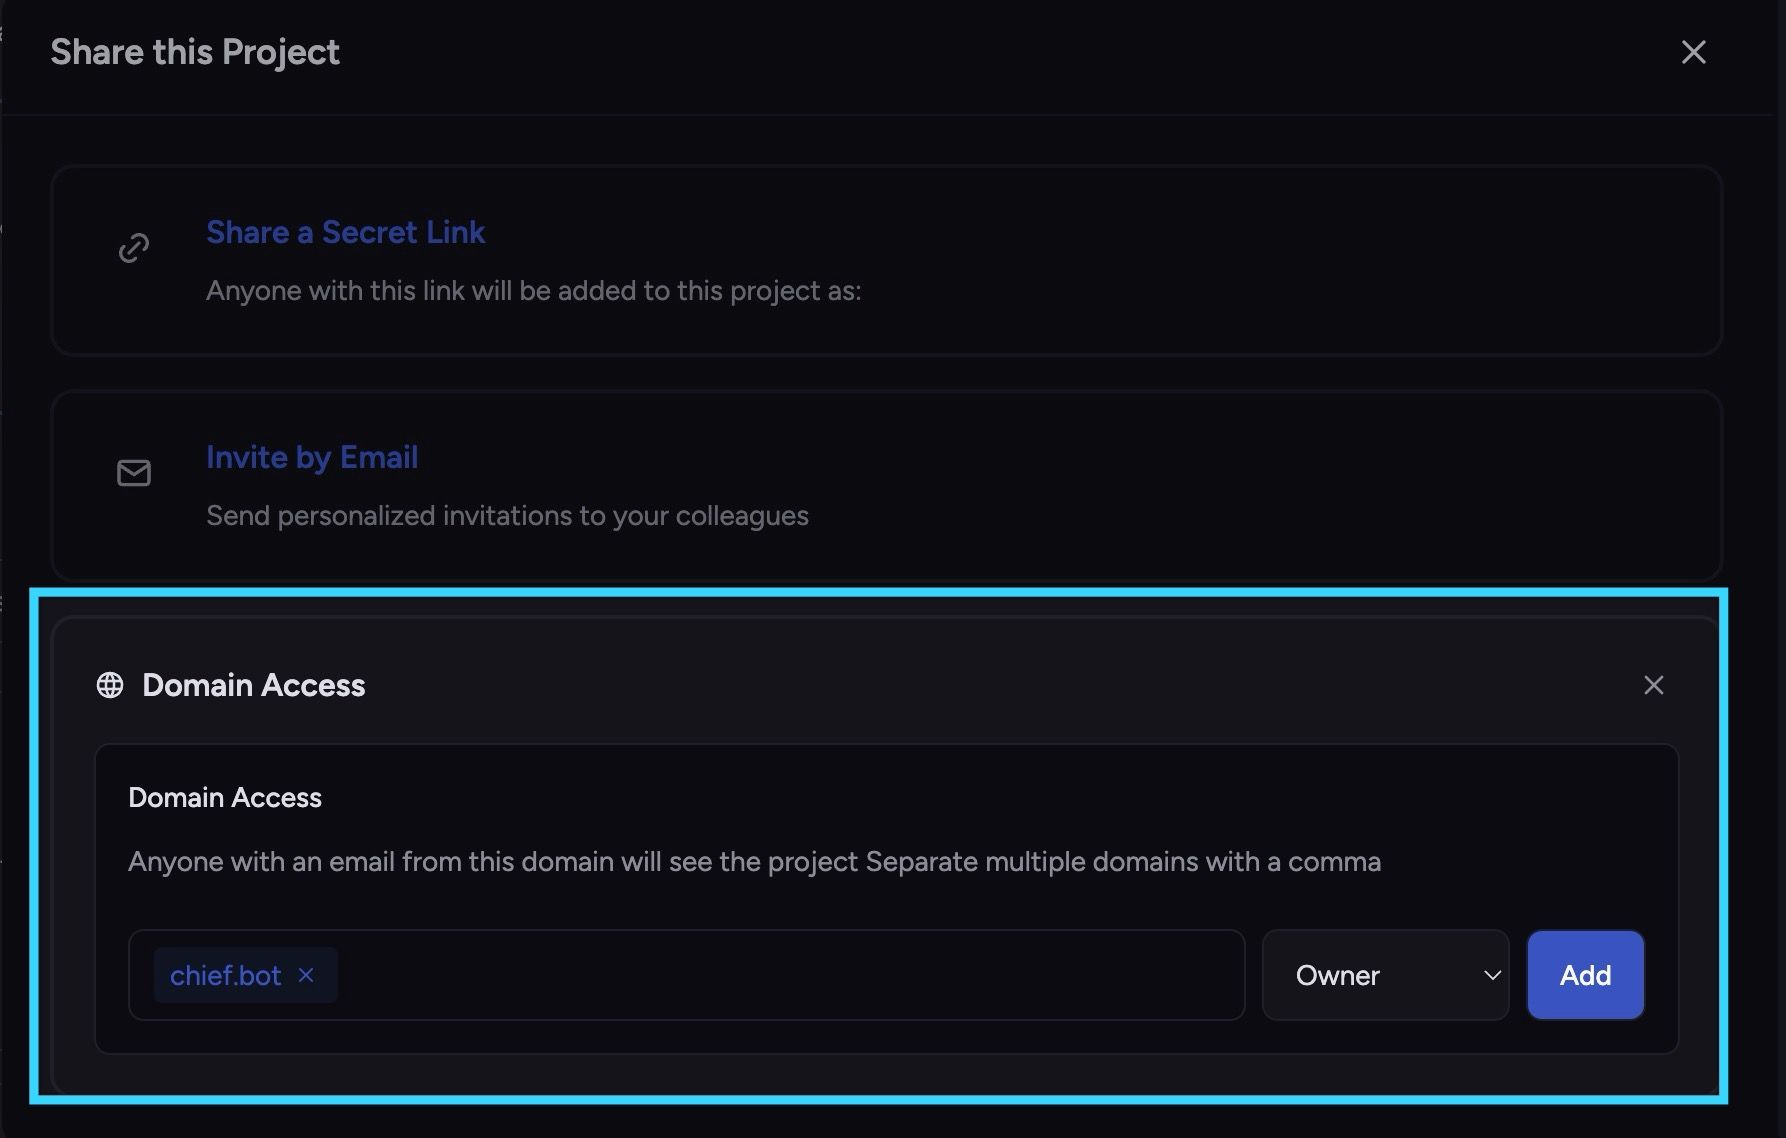The height and width of the screenshot is (1138, 1786).
Task: Close the Share this Project dialog
Action: tap(1693, 52)
